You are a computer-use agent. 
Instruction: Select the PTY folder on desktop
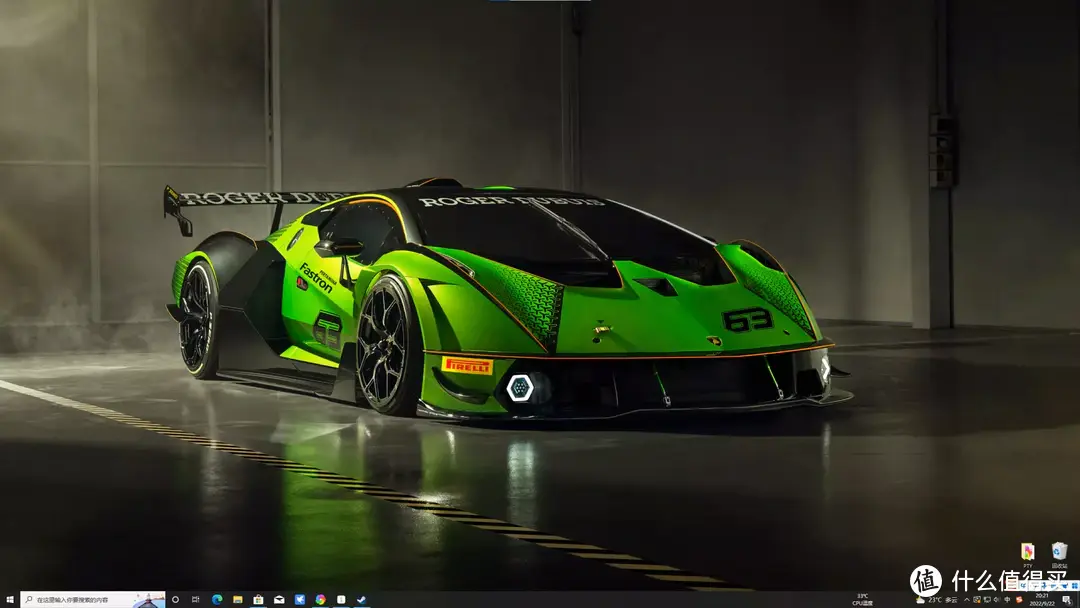tap(1028, 554)
